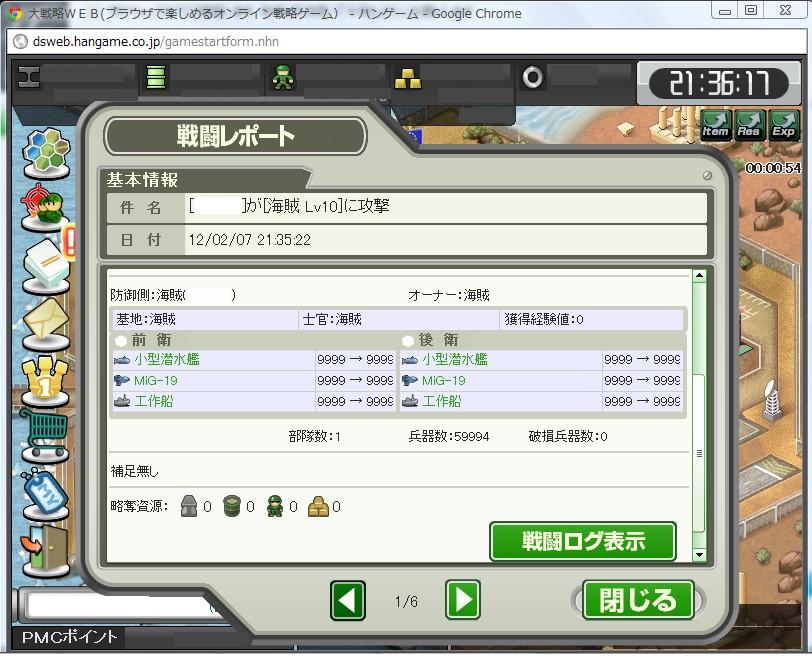Click the 後衛 section header
The width and height of the screenshot is (812, 656).
click(x=438, y=340)
